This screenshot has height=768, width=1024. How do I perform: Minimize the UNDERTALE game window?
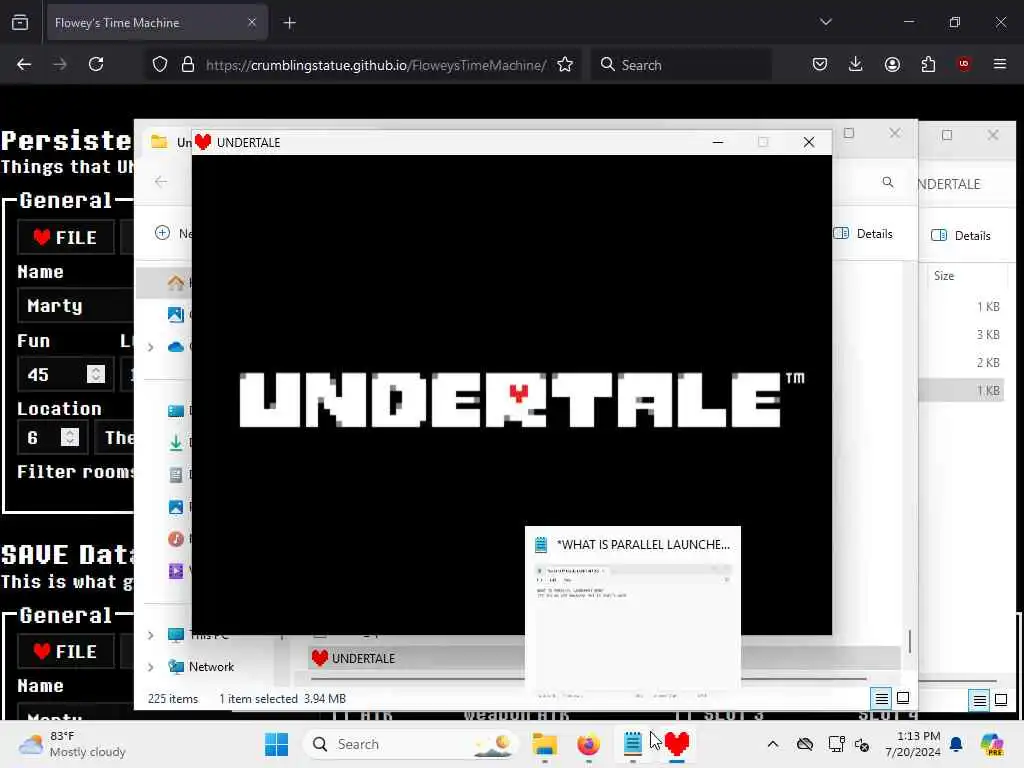click(718, 142)
